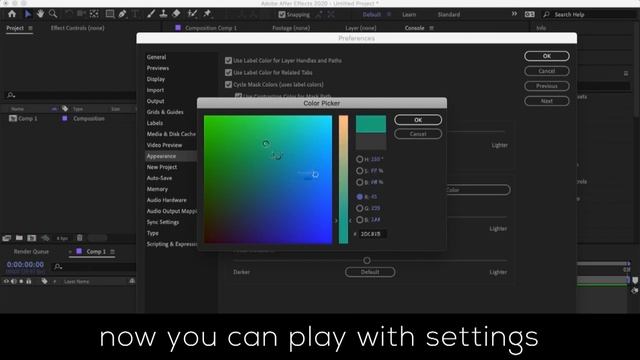This screenshot has height=360, width=640.
Task: Open the Comp 1 timeline panel menu
Action: coord(113,251)
